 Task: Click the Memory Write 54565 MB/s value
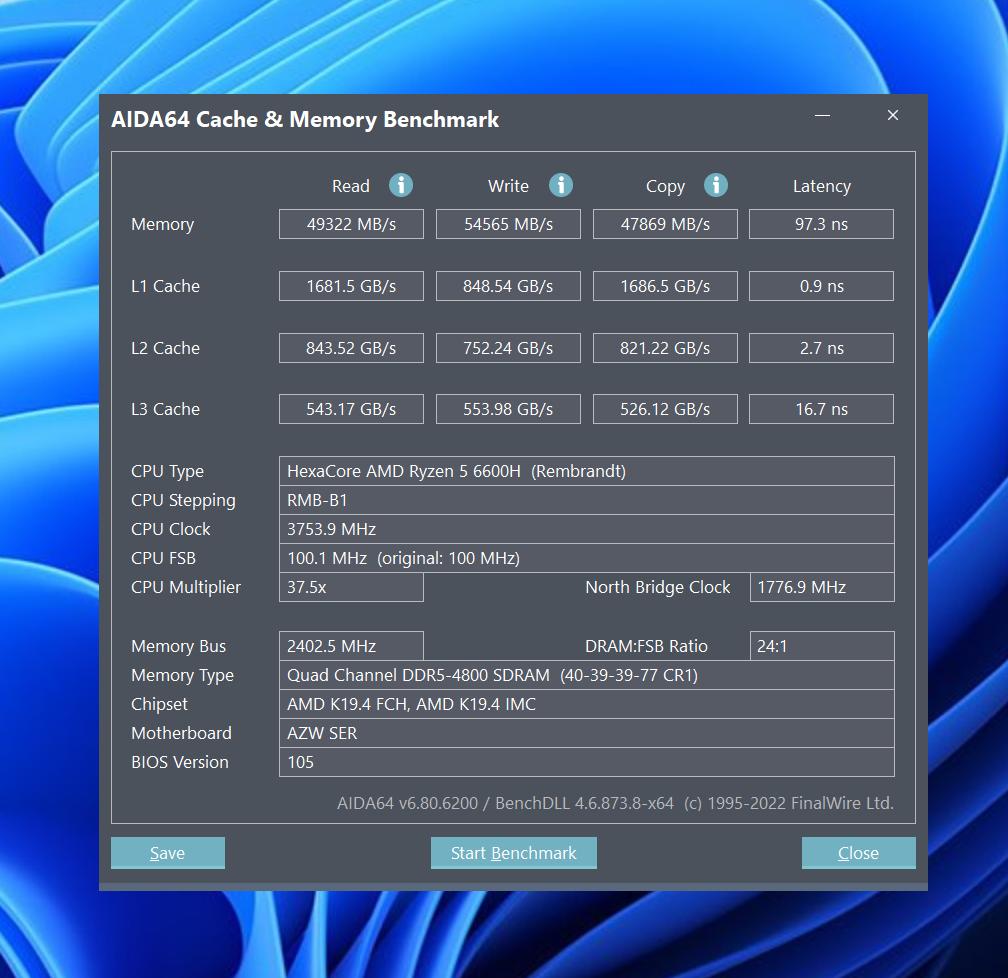tap(508, 224)
